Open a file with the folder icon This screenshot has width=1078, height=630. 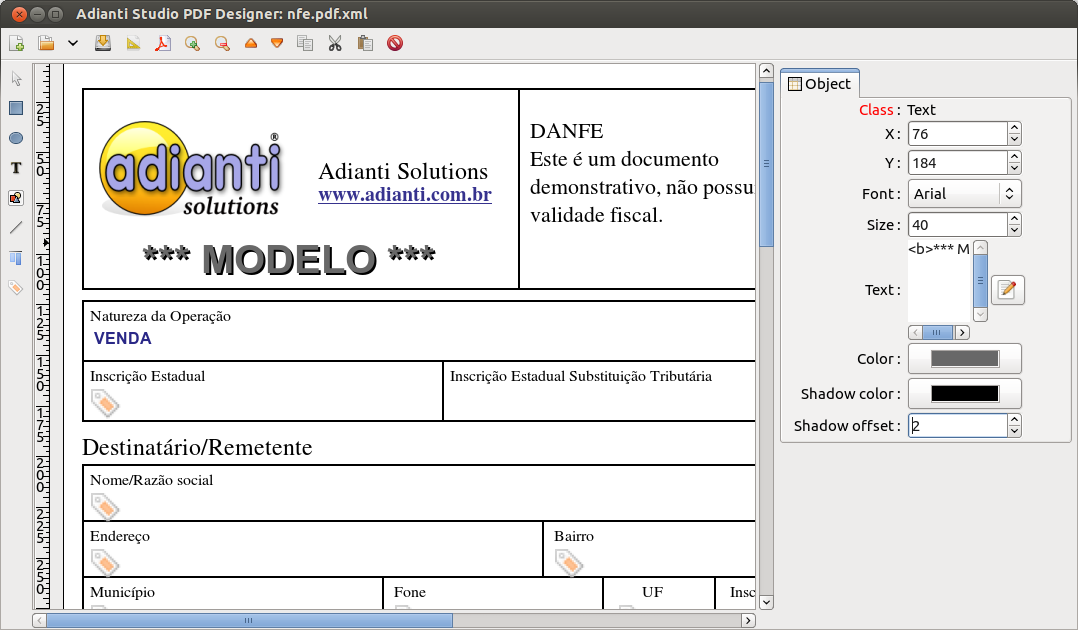46,43
